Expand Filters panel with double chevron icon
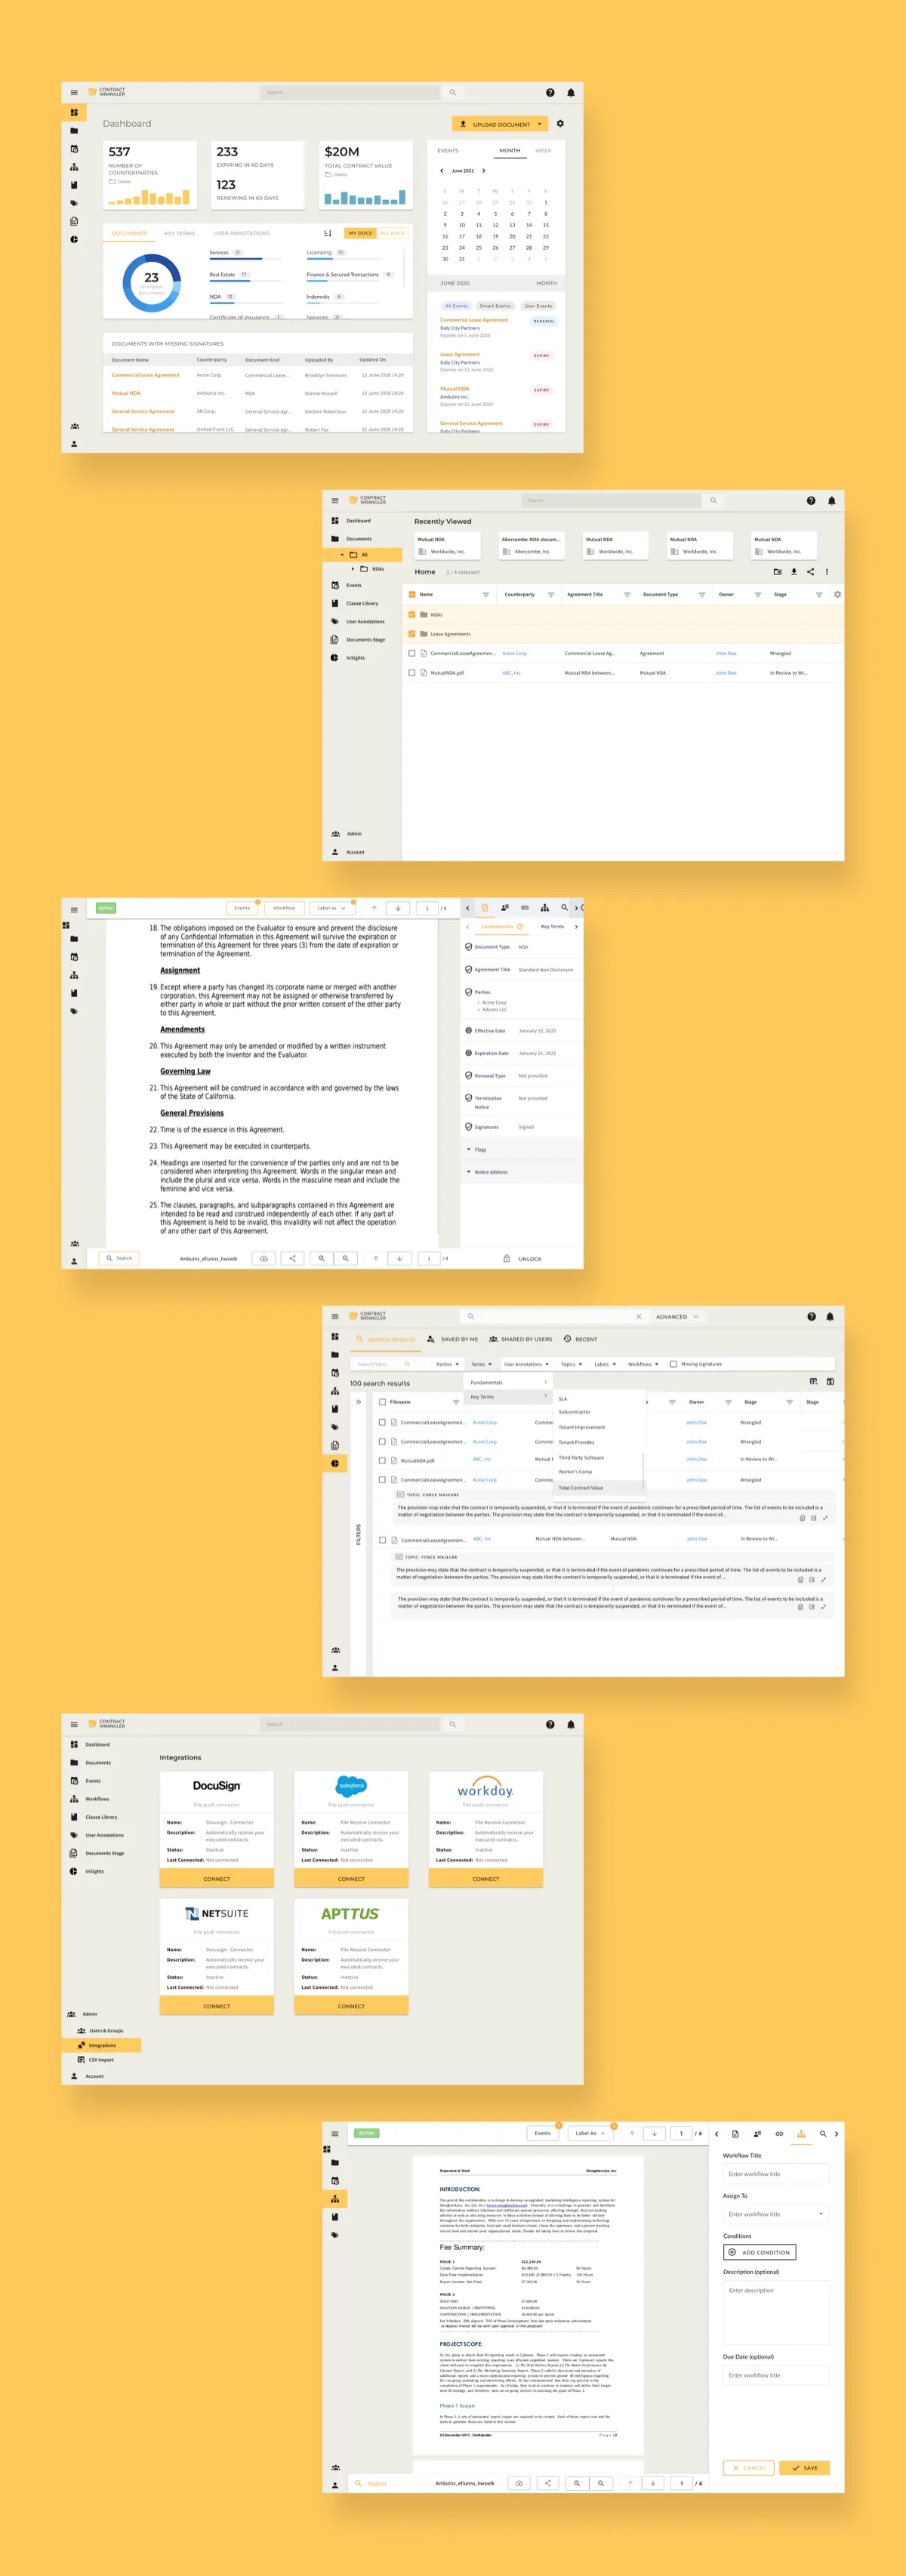Image resolution: width=906 pixels, height=2576 pixels. pyautogui.click(x=358, y=1401)
